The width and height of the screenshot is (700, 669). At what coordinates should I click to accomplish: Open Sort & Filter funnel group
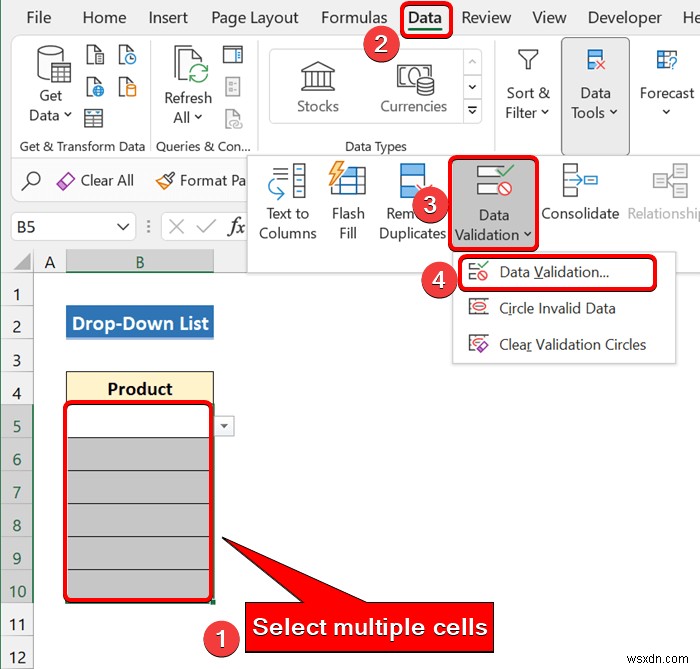[x=527, y=85]
